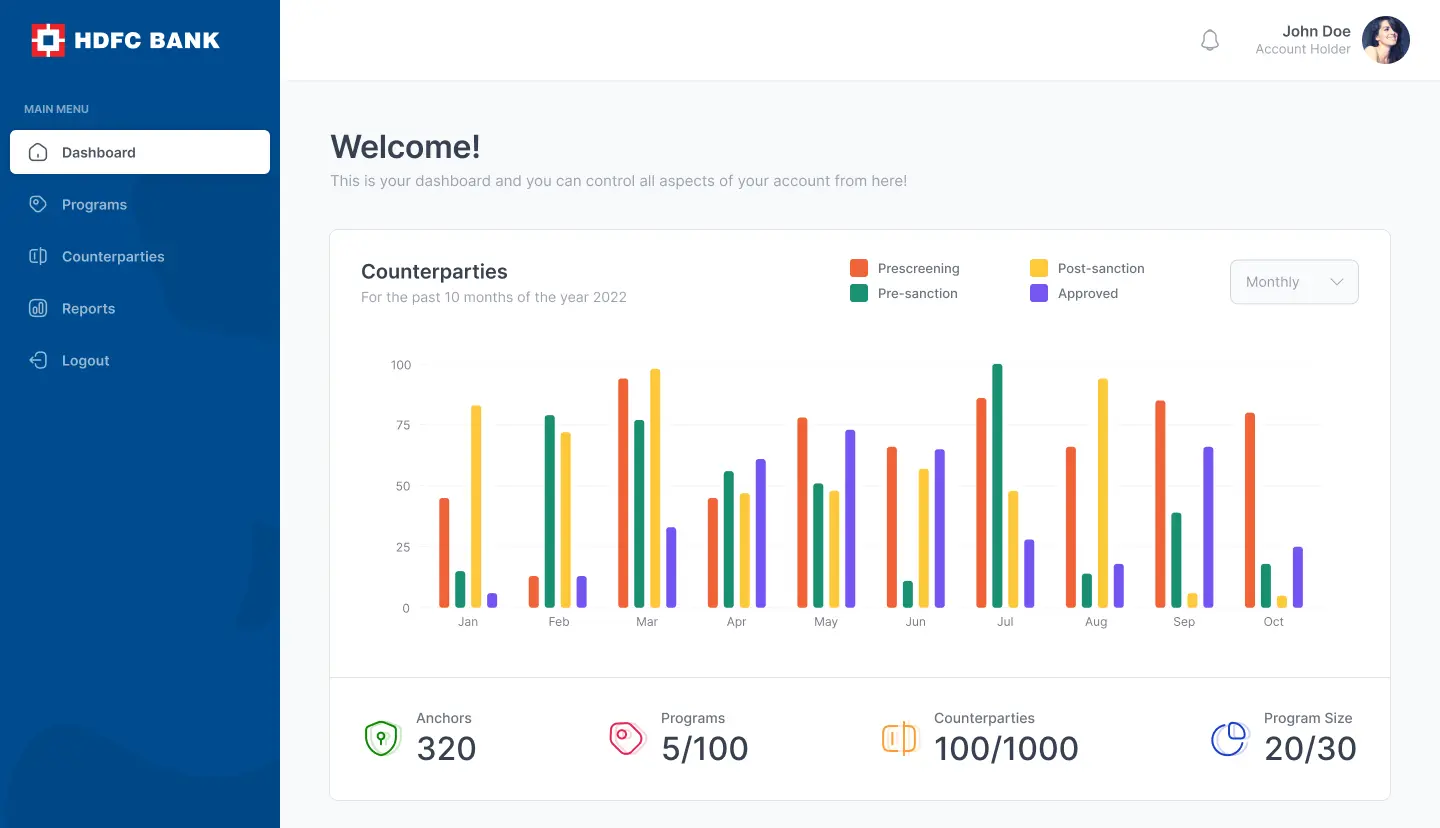This screenshot has width=1440, height=828.
Task: Click the Program Size pie icon
Action: [x=1229, y=739]
